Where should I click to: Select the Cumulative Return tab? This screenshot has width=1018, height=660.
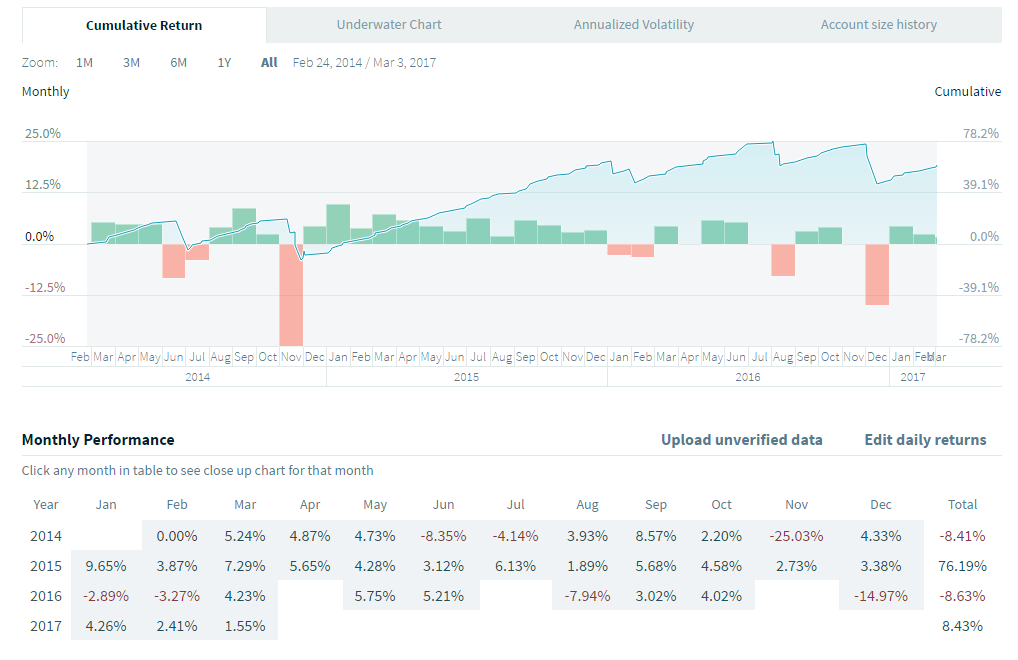point(144,25)
